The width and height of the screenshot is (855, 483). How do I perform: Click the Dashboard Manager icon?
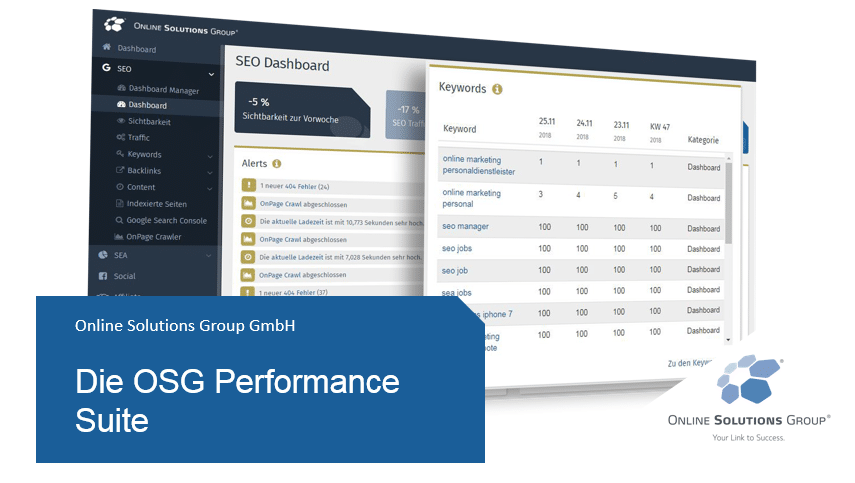tap(122, 87)
